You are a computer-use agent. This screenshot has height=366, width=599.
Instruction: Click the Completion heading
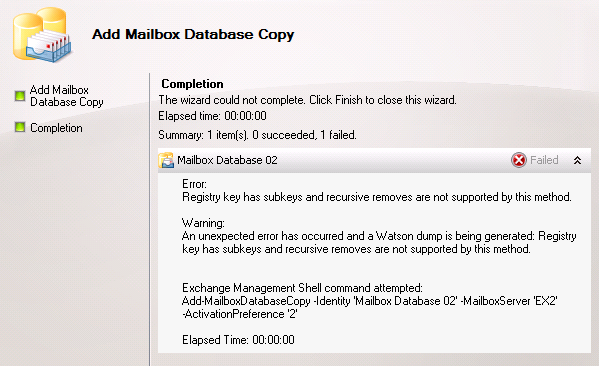(192, 84)
